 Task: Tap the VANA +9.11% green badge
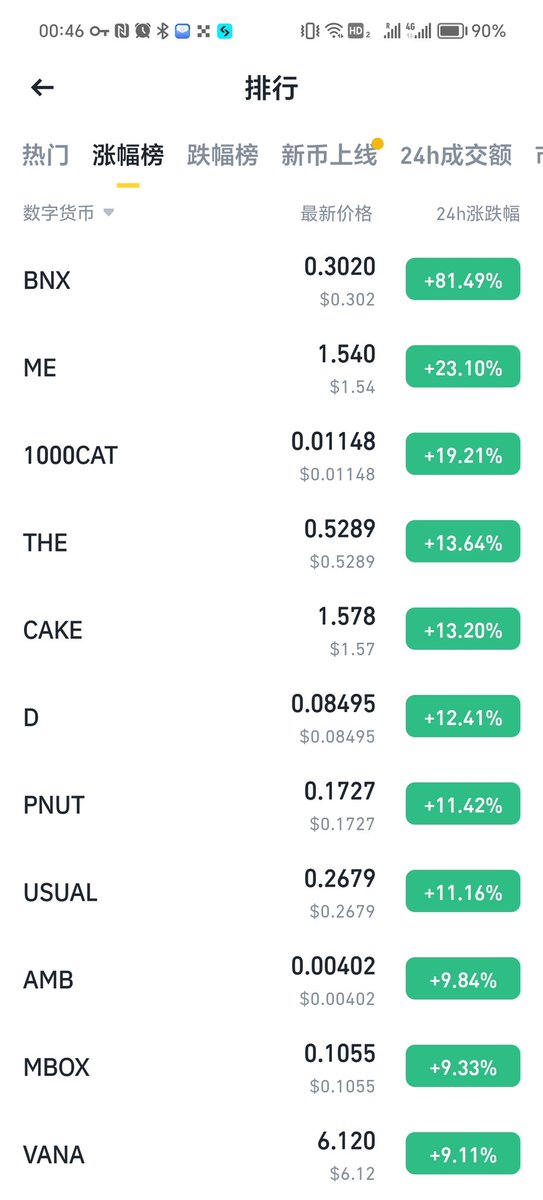[463, 1155]
